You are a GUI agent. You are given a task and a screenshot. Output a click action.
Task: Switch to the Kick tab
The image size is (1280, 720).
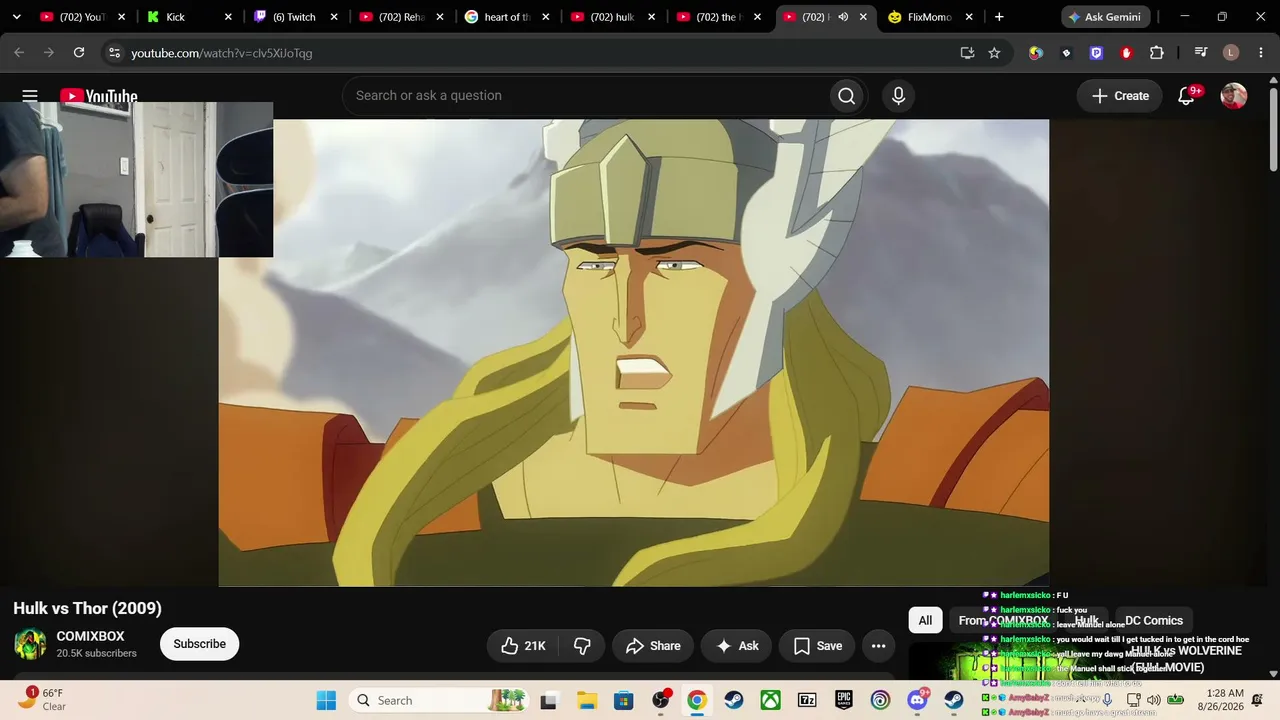pos(189,17)
